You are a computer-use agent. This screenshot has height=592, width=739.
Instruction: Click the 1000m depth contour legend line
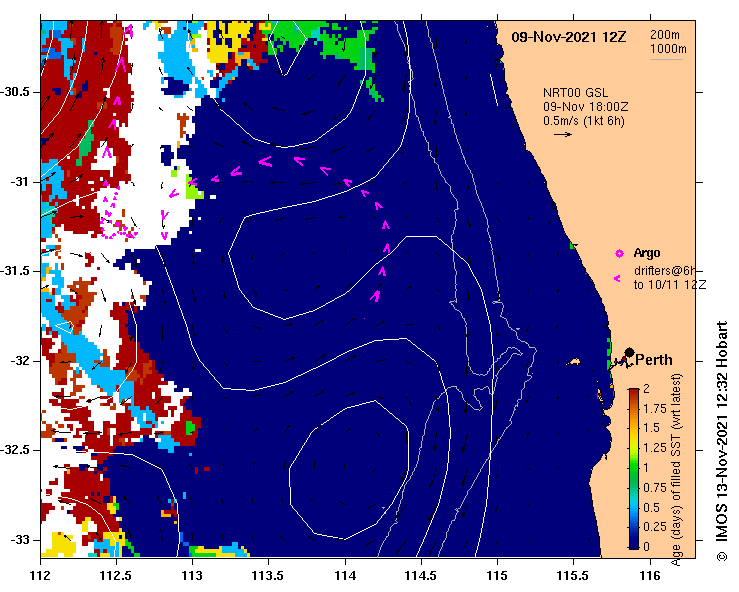(666, 59)
